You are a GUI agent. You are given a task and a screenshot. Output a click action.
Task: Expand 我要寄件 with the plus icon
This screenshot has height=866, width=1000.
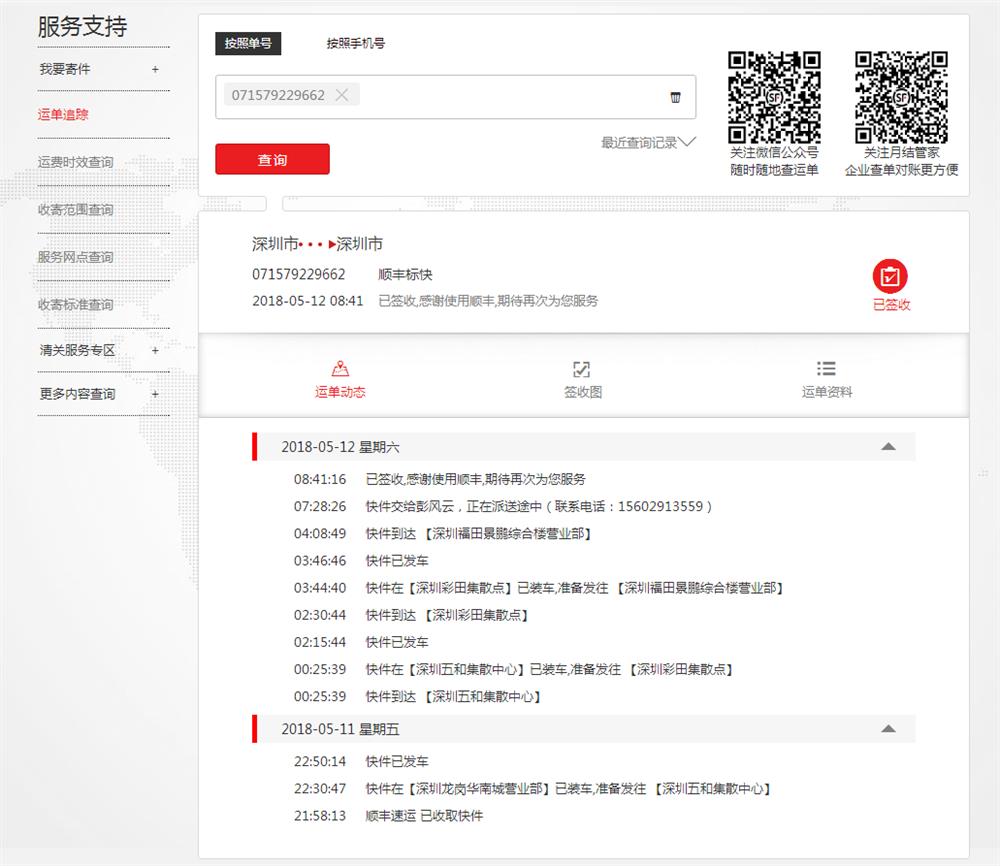click(x=155, y=69)
